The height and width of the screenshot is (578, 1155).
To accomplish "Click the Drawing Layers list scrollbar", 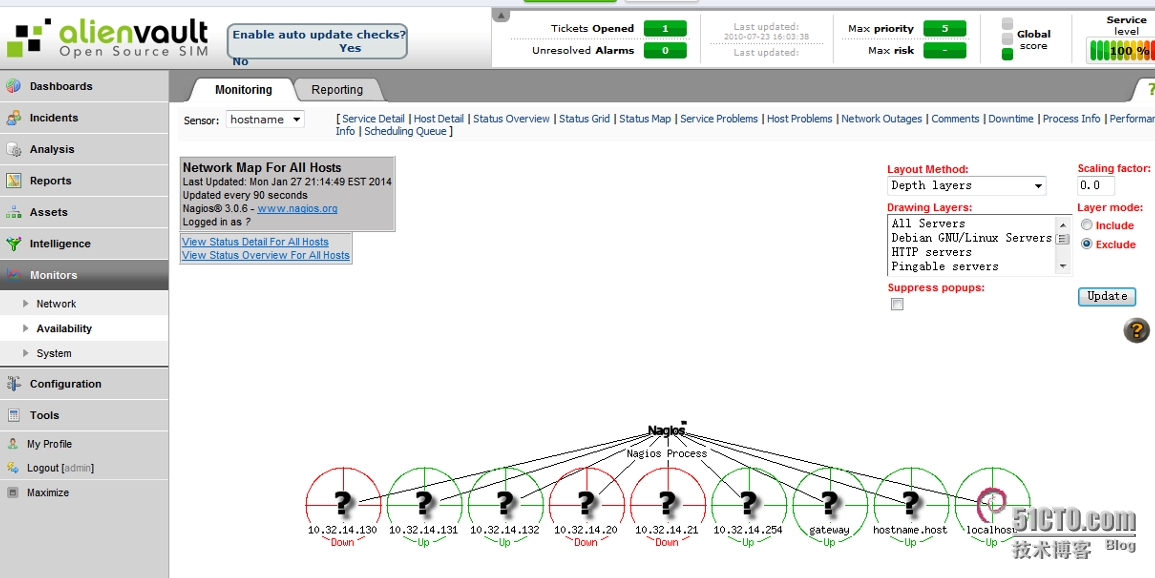I will 1062,244.
